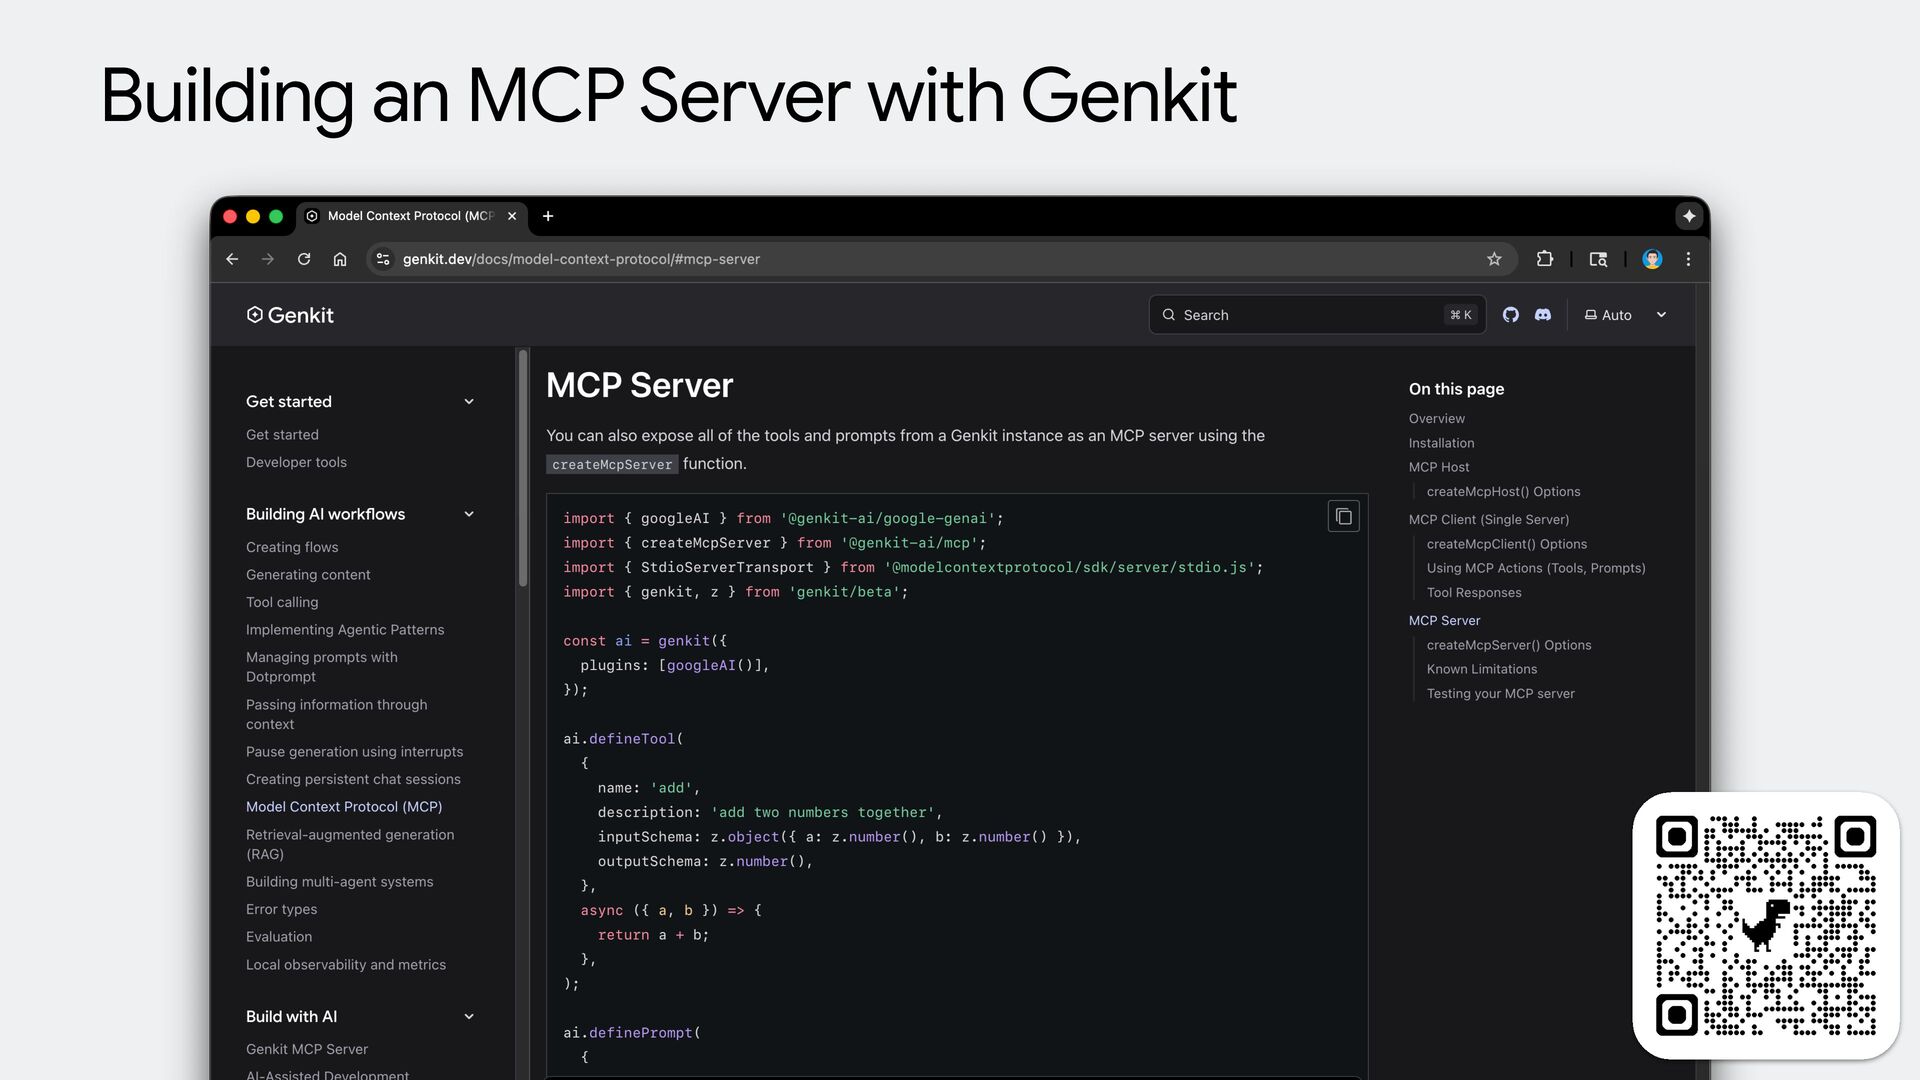1920x1080 pixels.
Task: Click the Gemini sparkle icon in tab bar
Action: (x=1689, y=216)
